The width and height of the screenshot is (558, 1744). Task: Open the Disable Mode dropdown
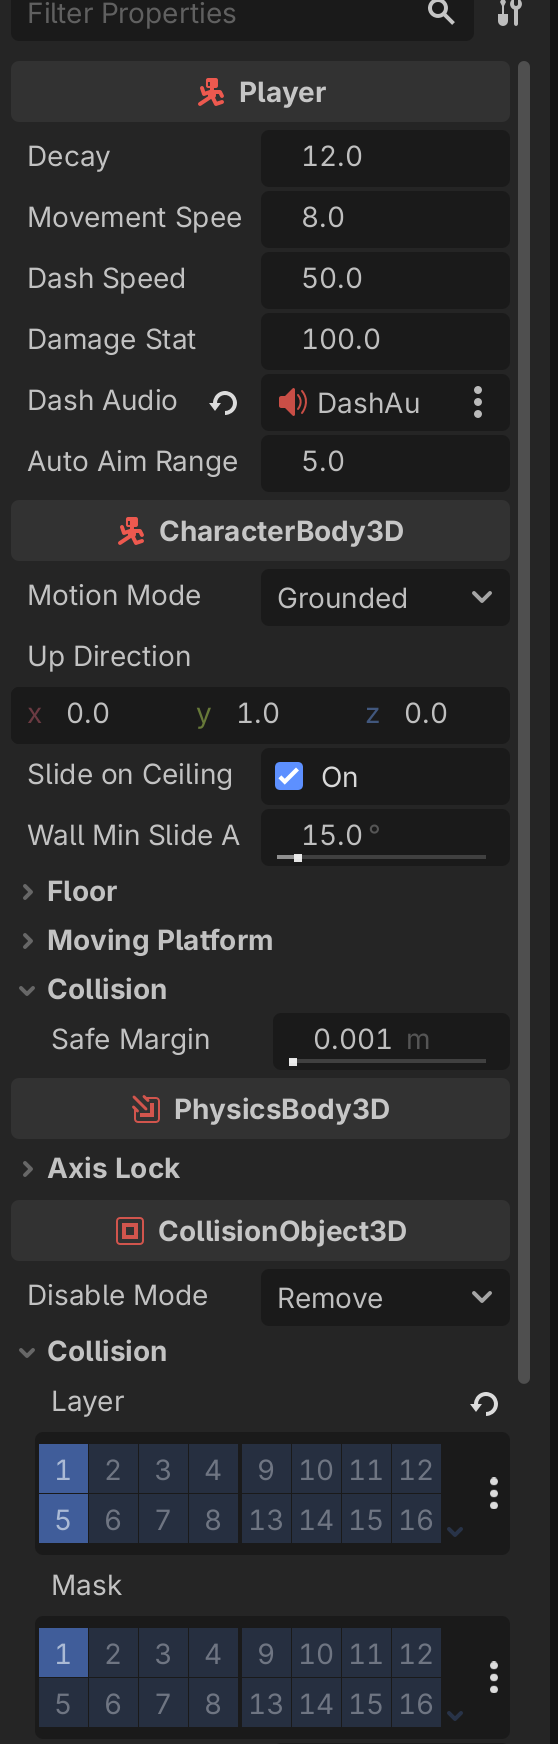385,1298
